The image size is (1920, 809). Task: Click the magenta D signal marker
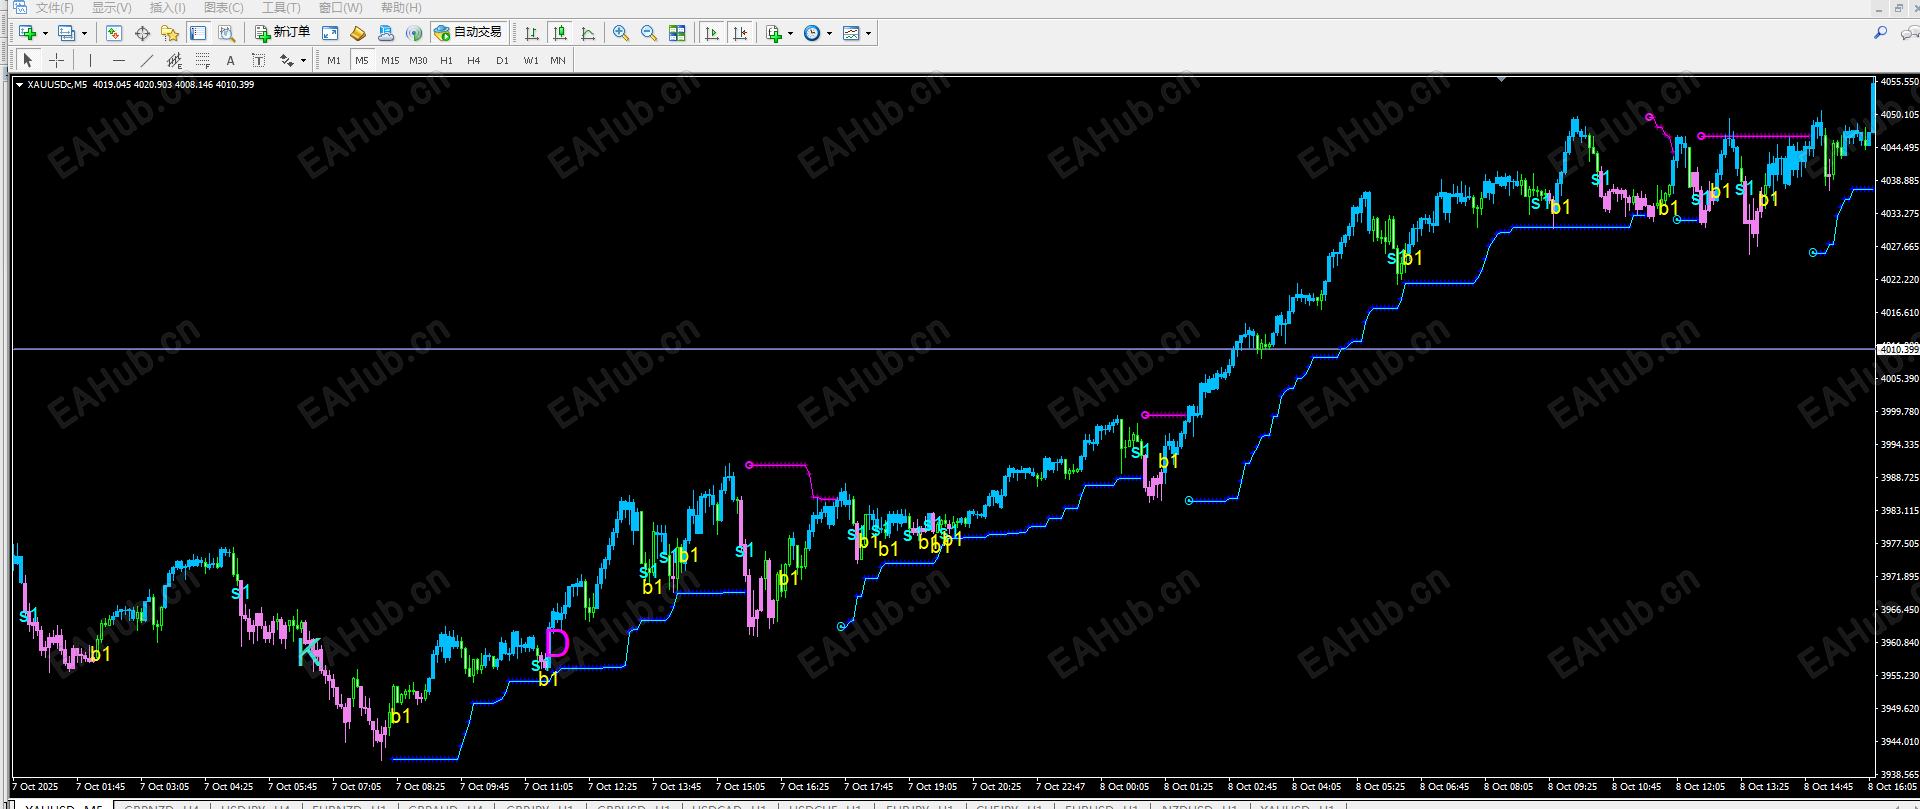tap(558, 643)
